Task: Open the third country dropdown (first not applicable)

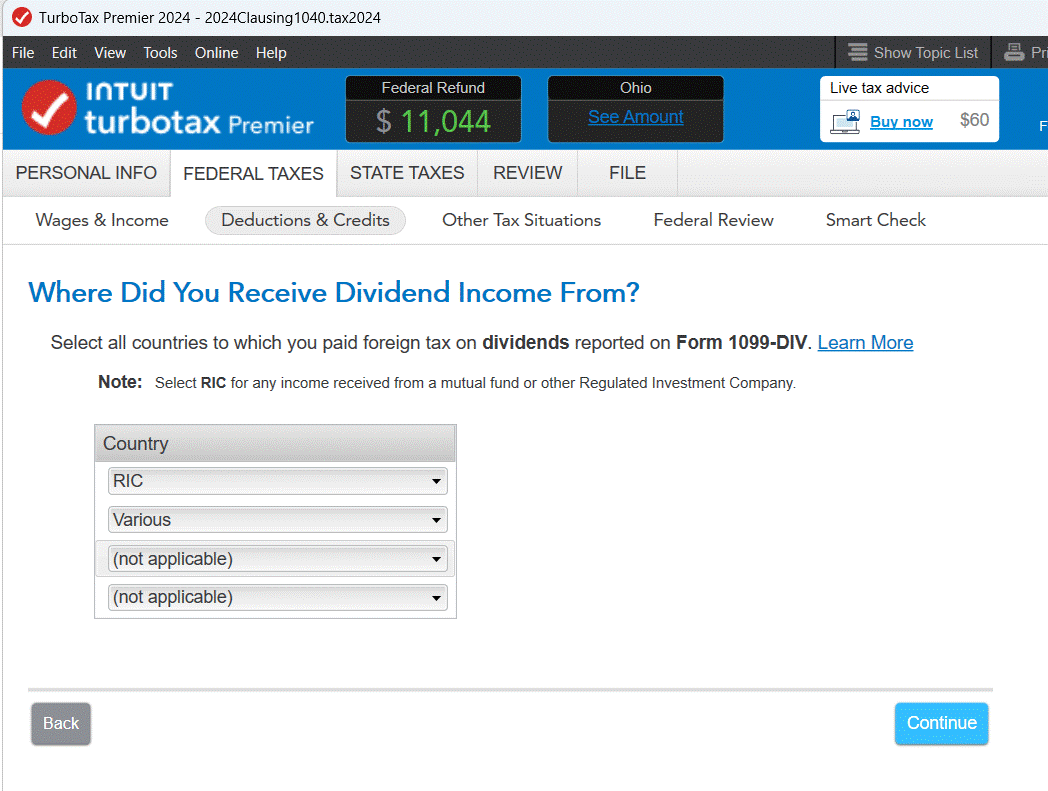Action: point(277,559)
